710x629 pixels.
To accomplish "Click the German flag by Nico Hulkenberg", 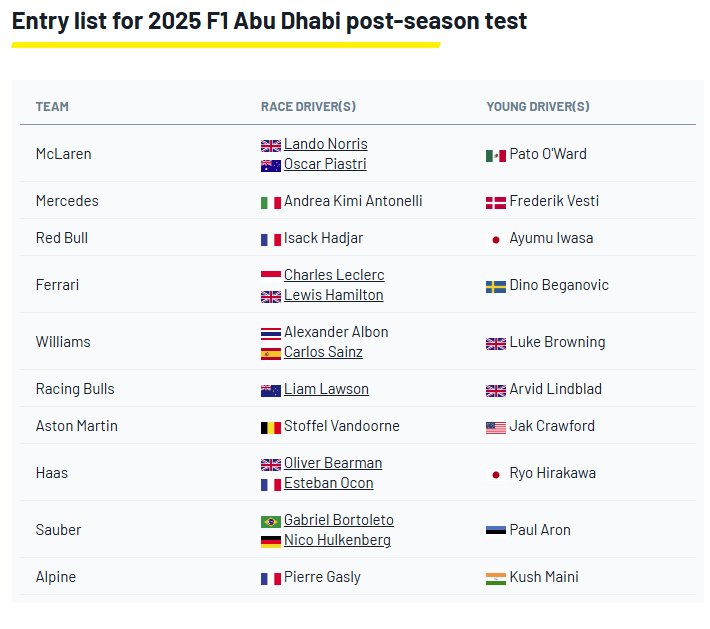I will click(270, 542).
